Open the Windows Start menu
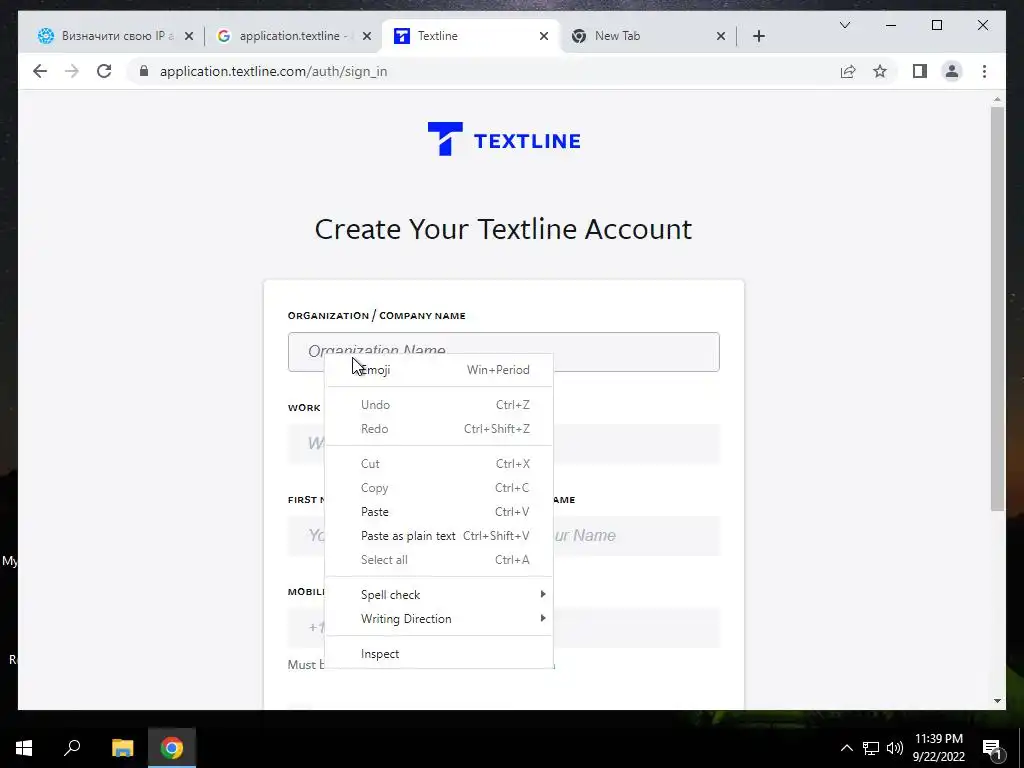This screenshot has height=768, width=1024. (24, 748)
